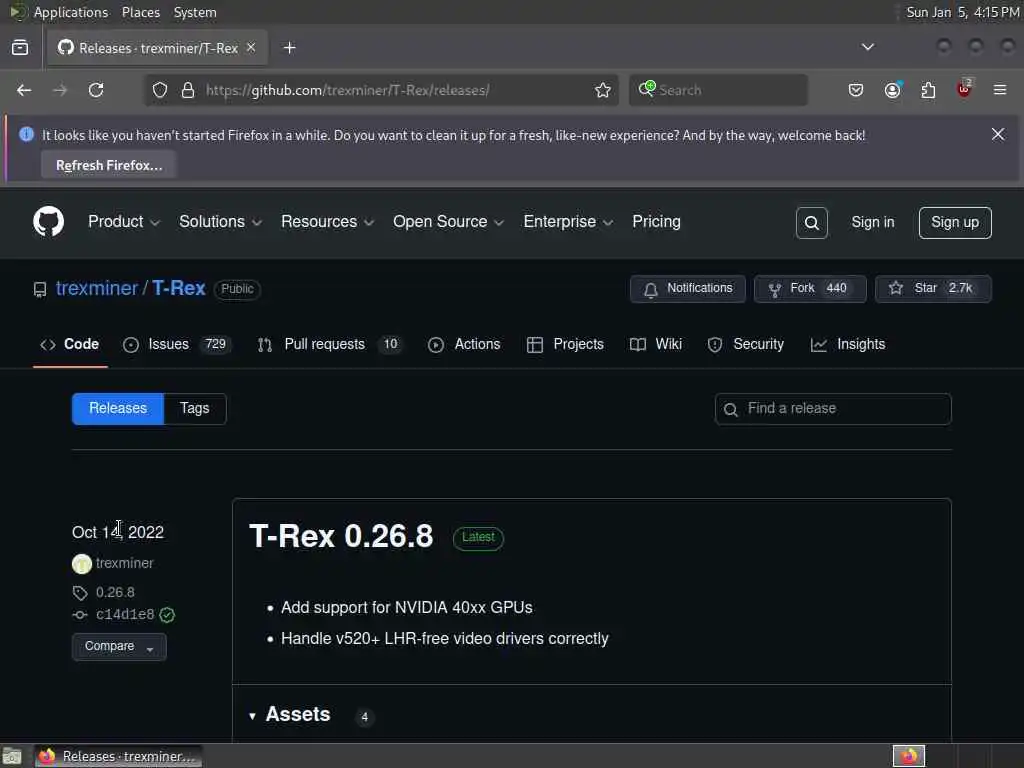Click the clock Sun Jan 5
Screen dimensions: 1024x768
point(963,12)
